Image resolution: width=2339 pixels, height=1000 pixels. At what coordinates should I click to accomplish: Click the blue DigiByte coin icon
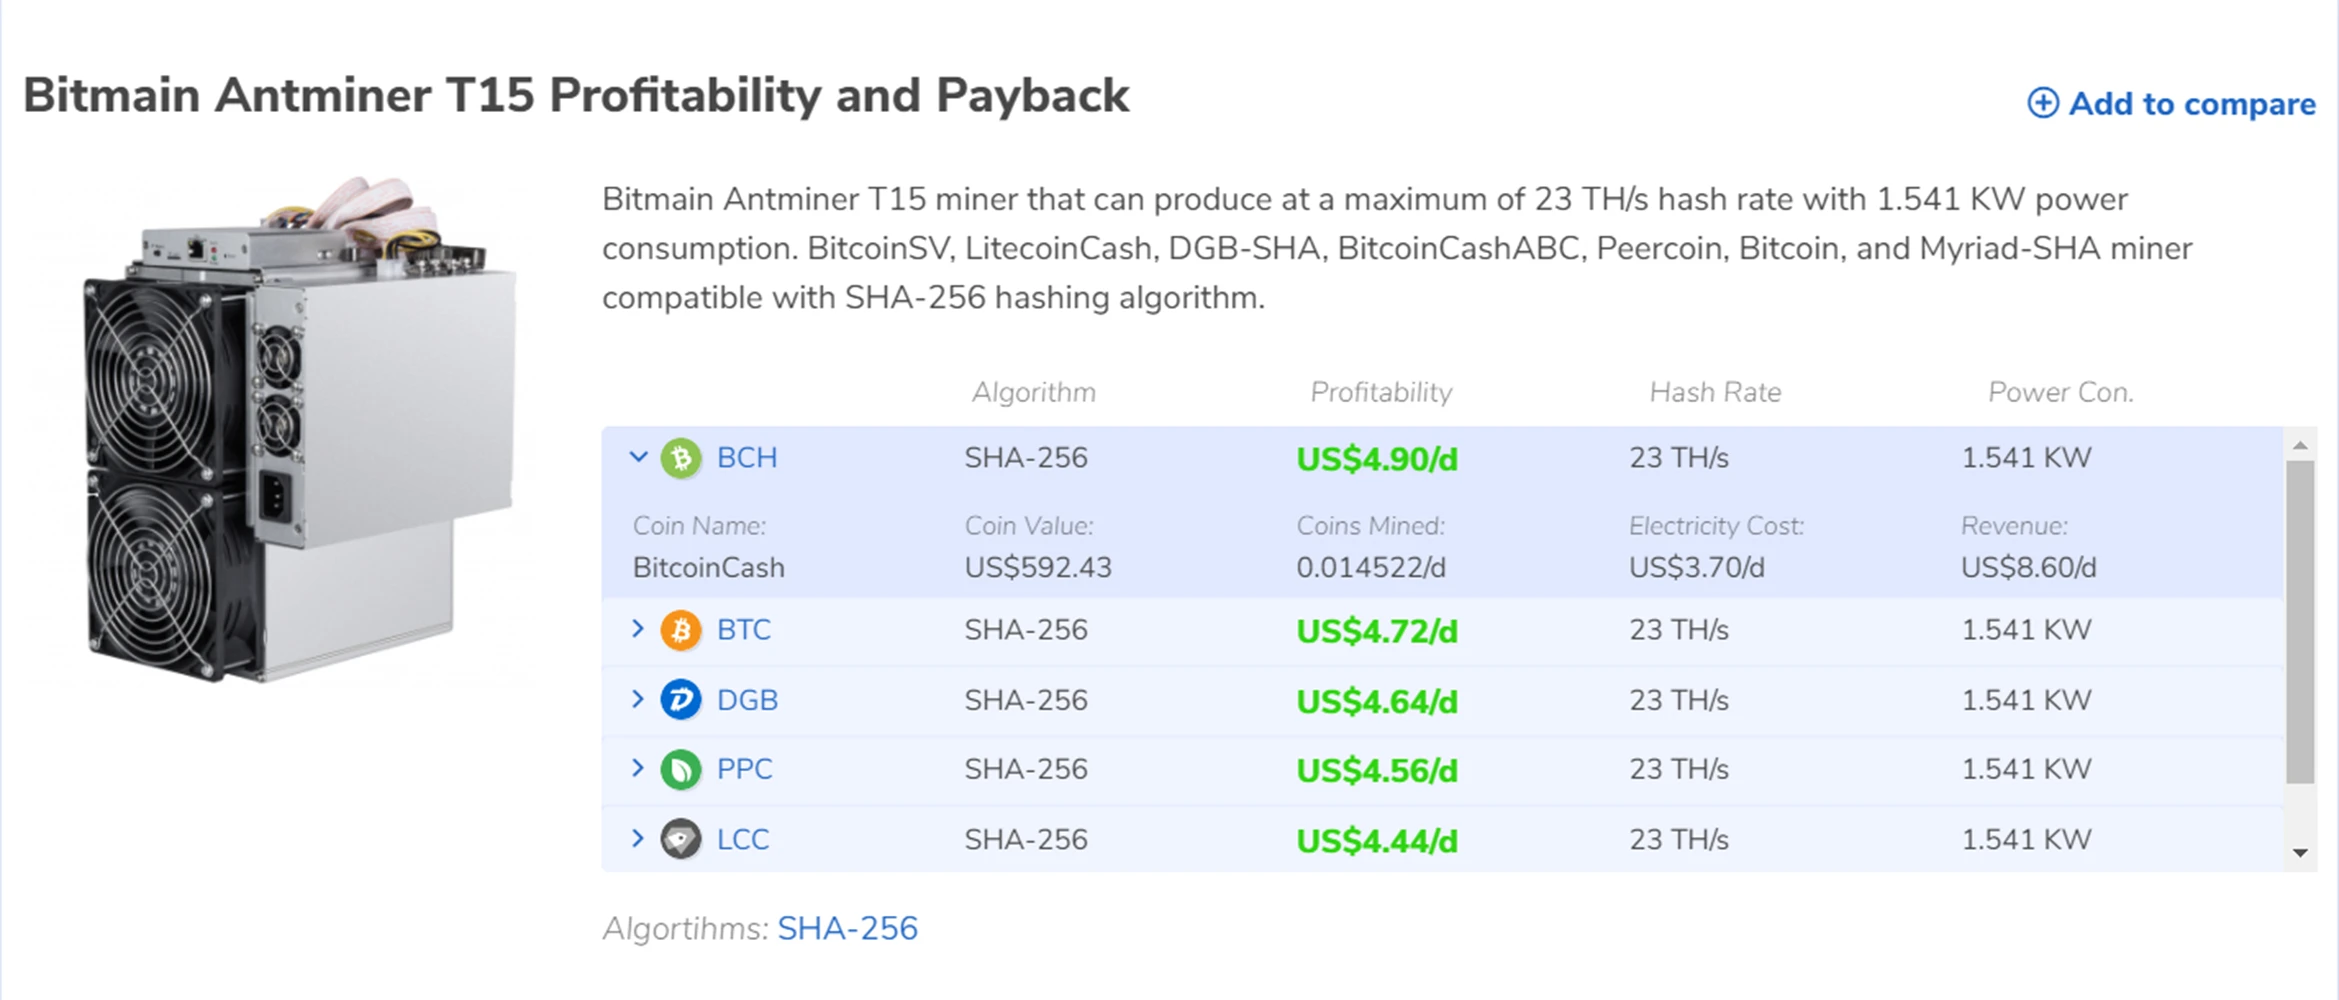point(681,700)
